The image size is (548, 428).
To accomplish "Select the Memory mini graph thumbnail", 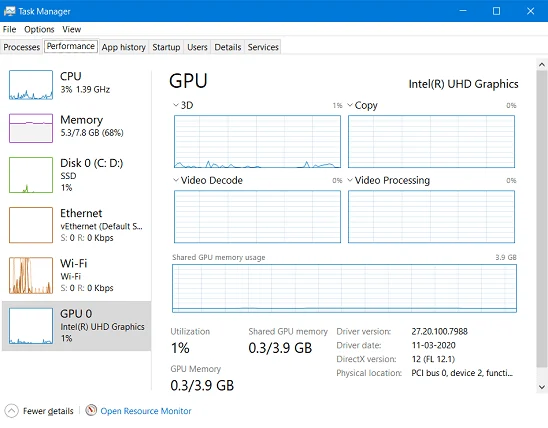I will [x=31, y=128].
